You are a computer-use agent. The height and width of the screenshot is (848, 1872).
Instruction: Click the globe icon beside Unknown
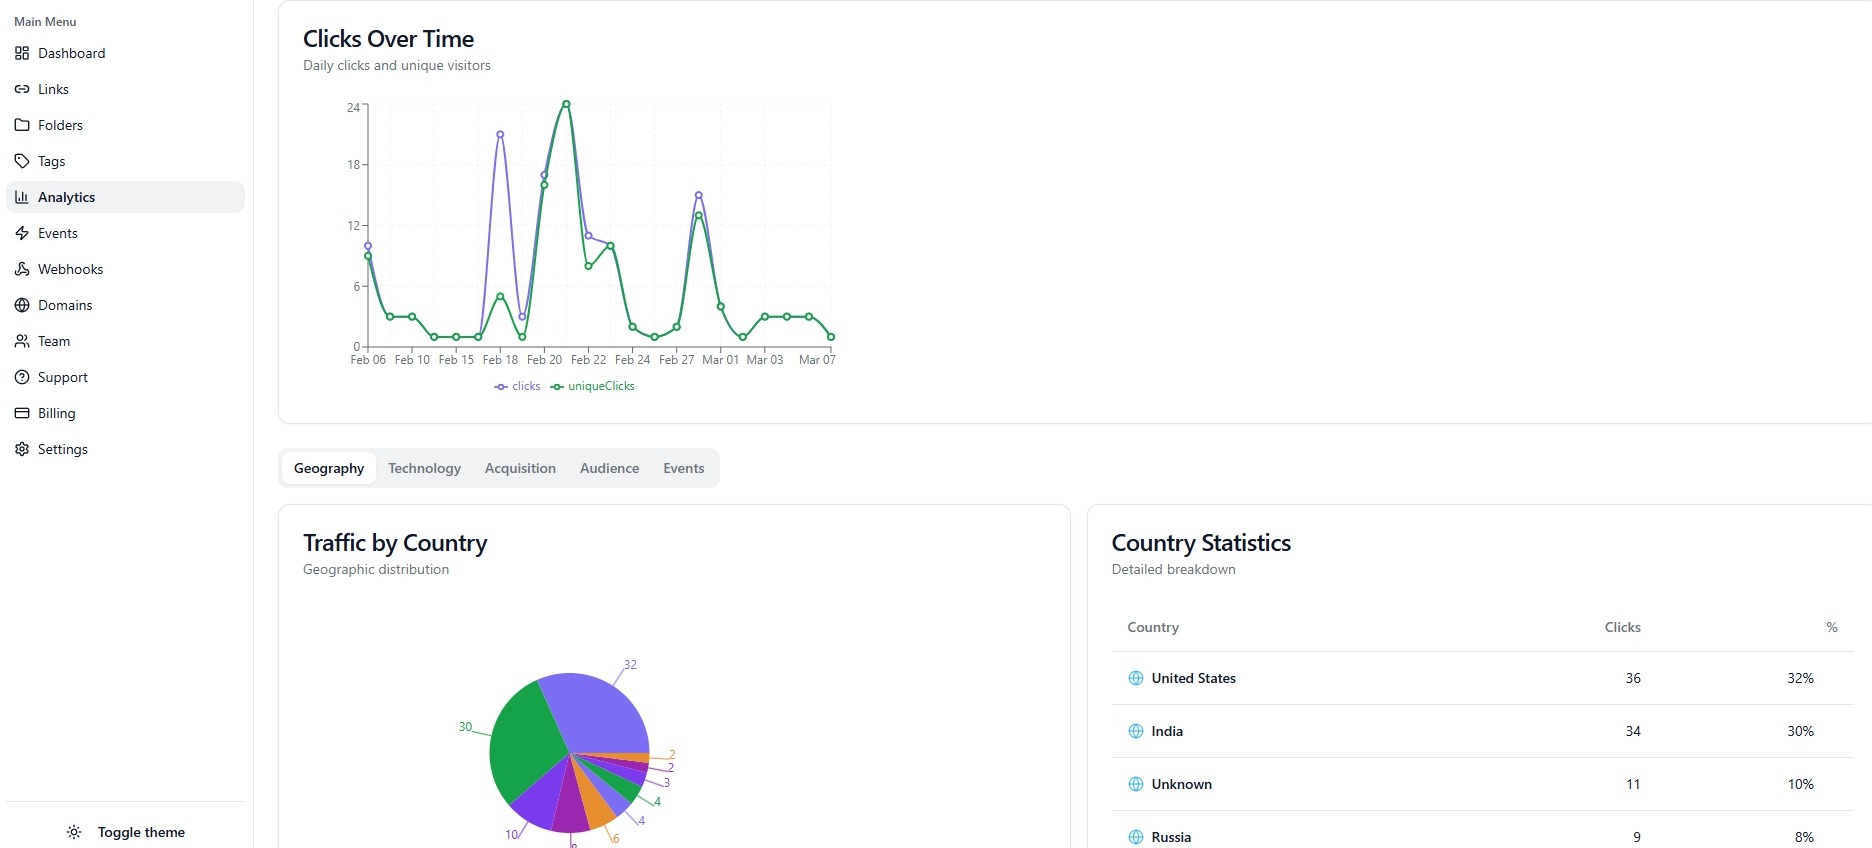pos(1136,784)
